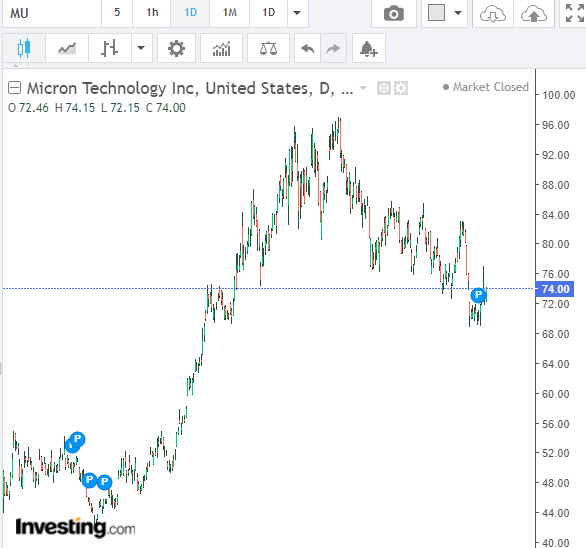Select the Candles chart style icon

(x=24, y=48)
